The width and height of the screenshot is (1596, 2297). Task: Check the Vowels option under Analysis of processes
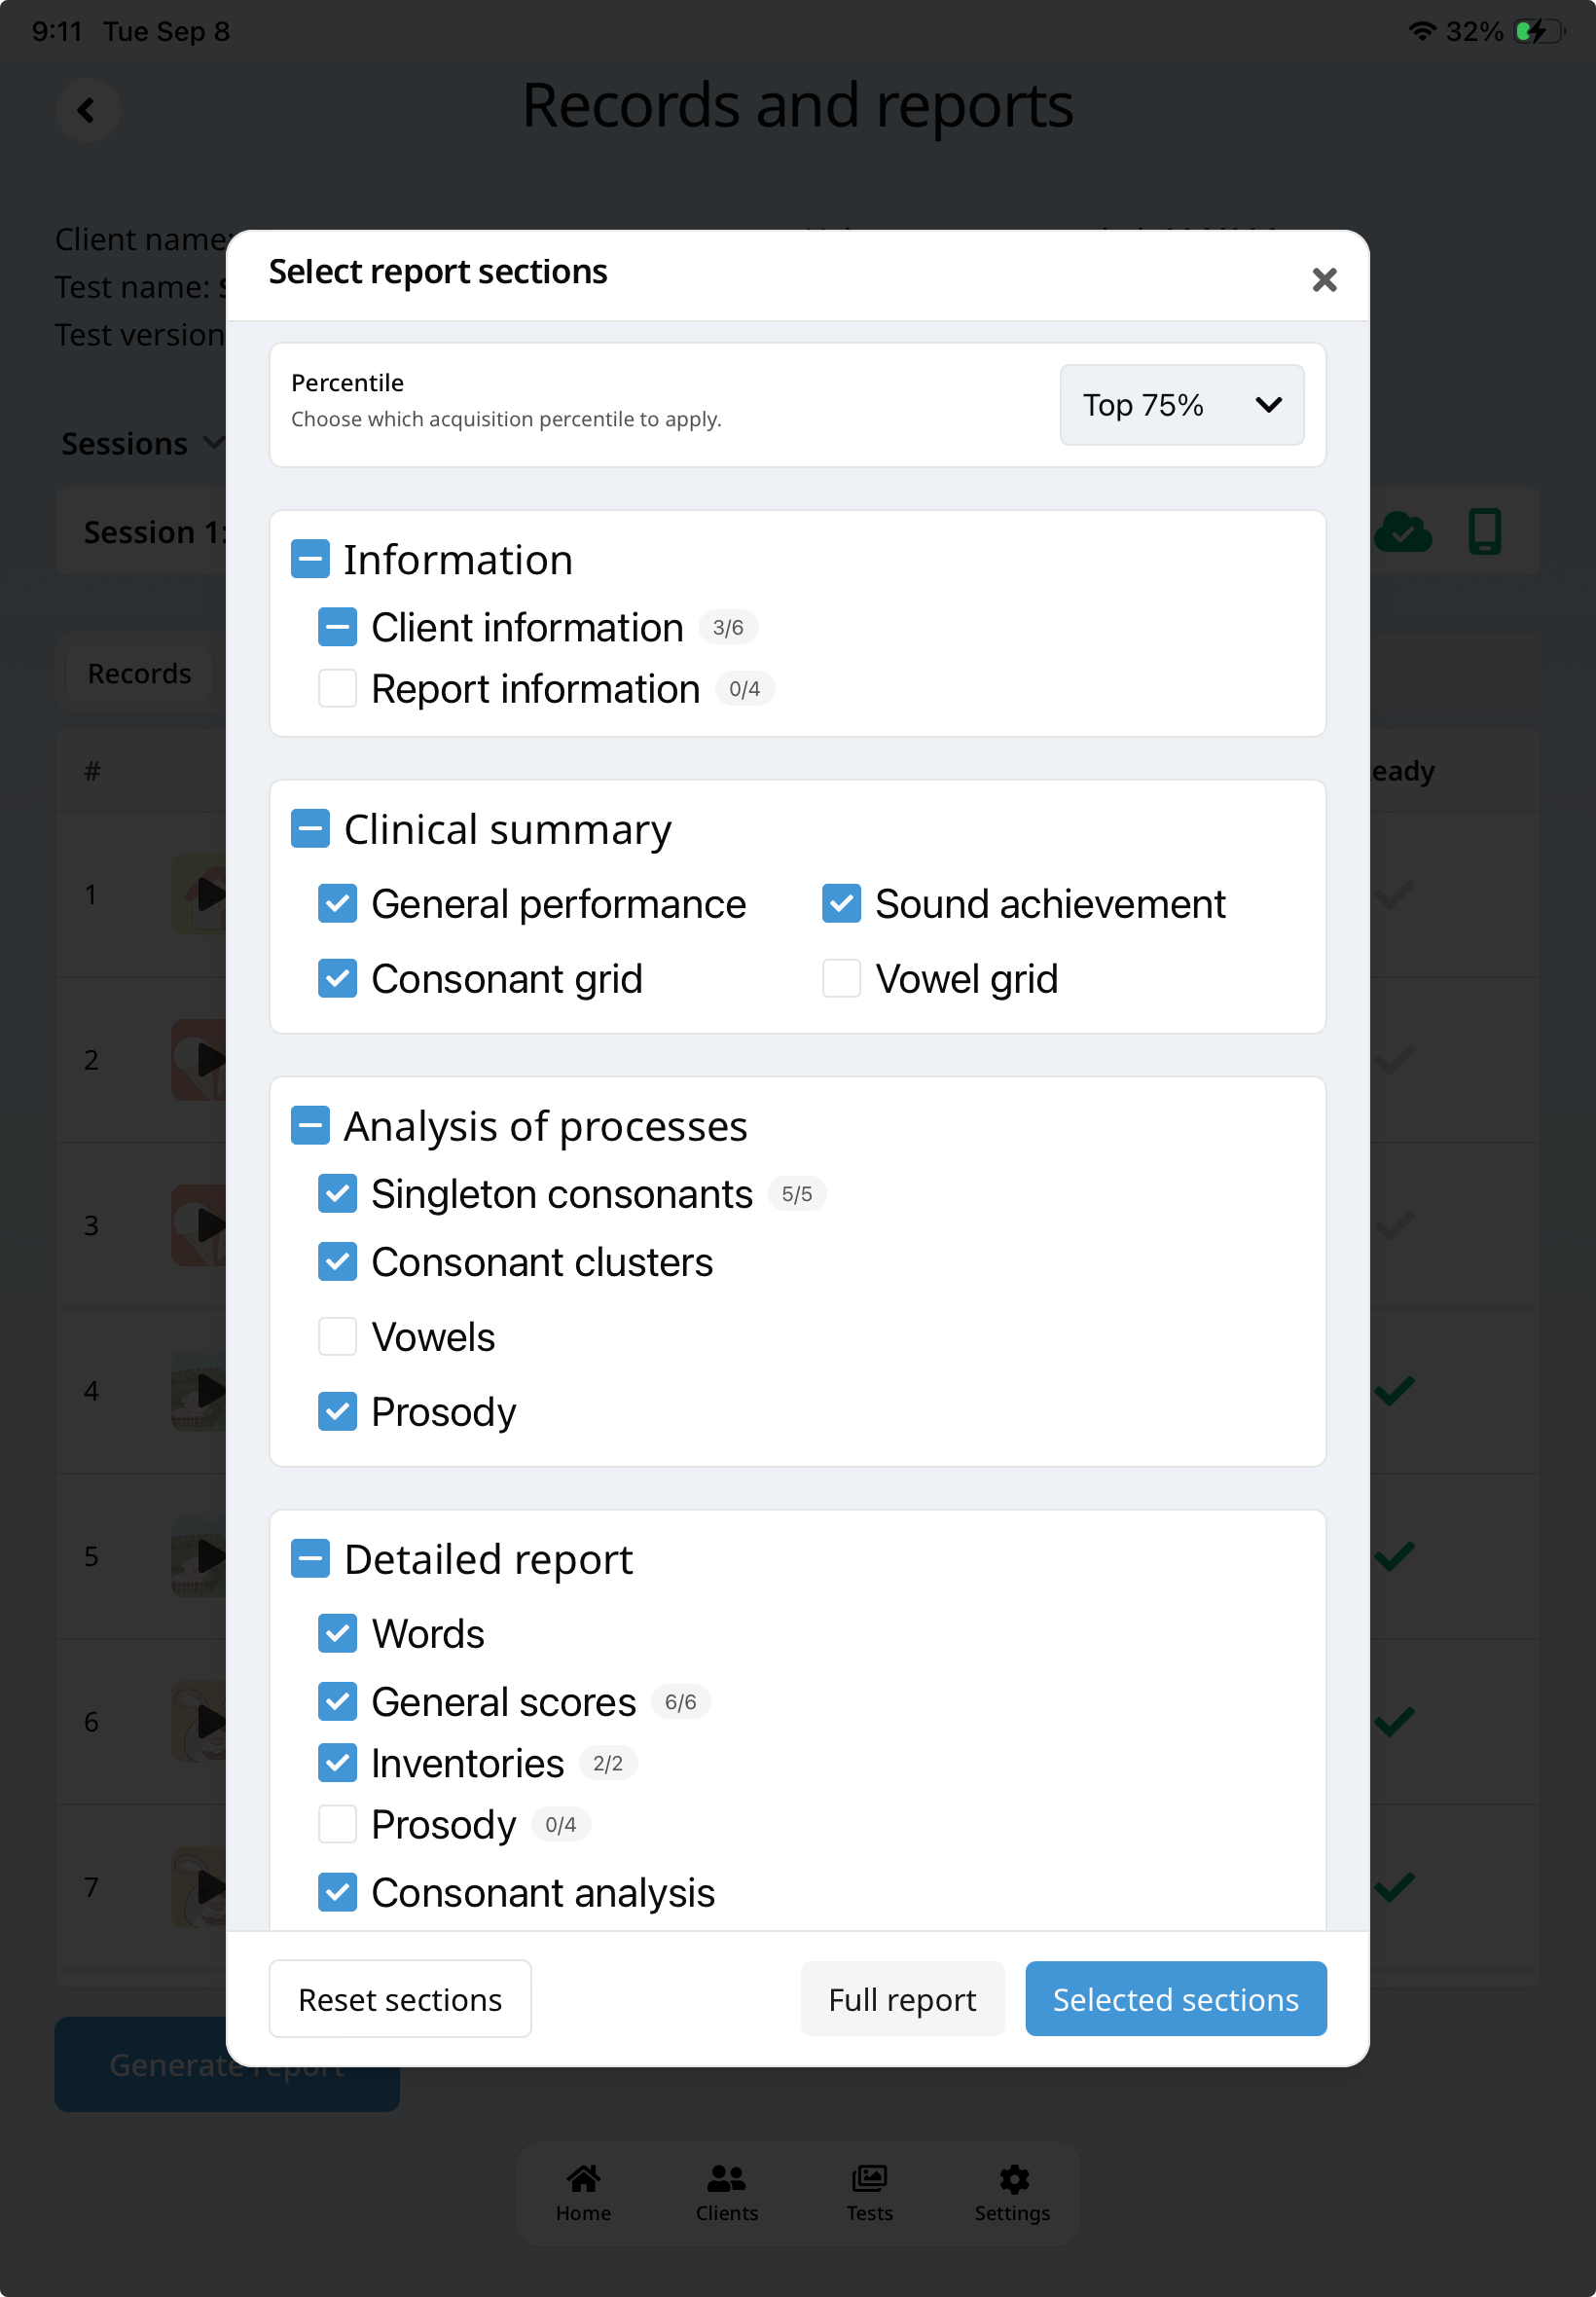pos(337,1337)
